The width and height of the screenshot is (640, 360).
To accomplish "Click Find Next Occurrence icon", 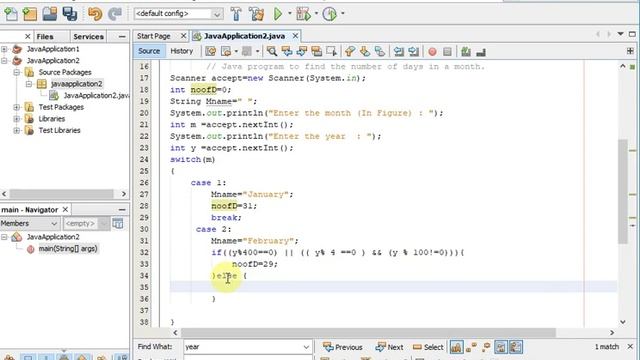I will [x=302, y=51].
